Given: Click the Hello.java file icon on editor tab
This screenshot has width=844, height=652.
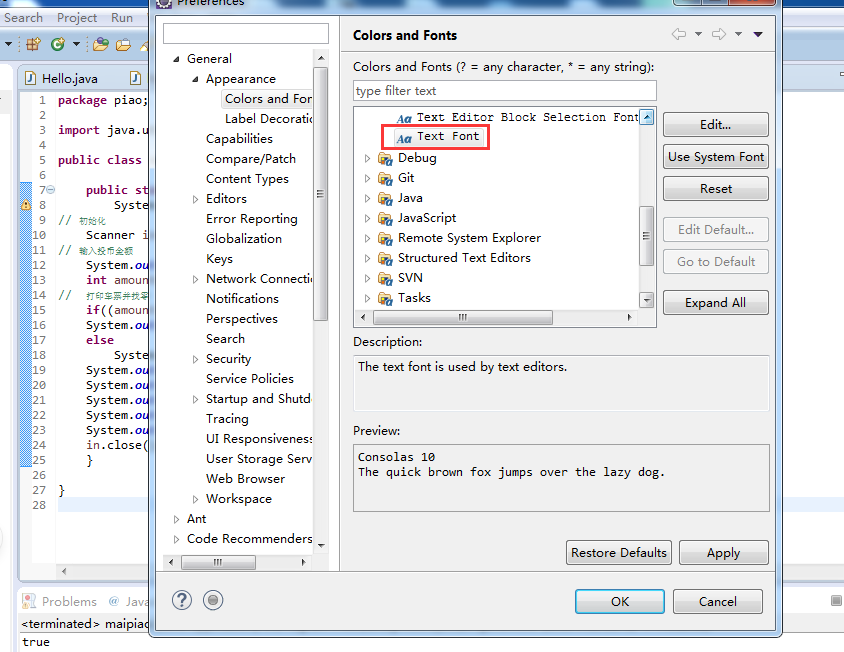Looking at the screenshot, I should click(x=31, y=79).
